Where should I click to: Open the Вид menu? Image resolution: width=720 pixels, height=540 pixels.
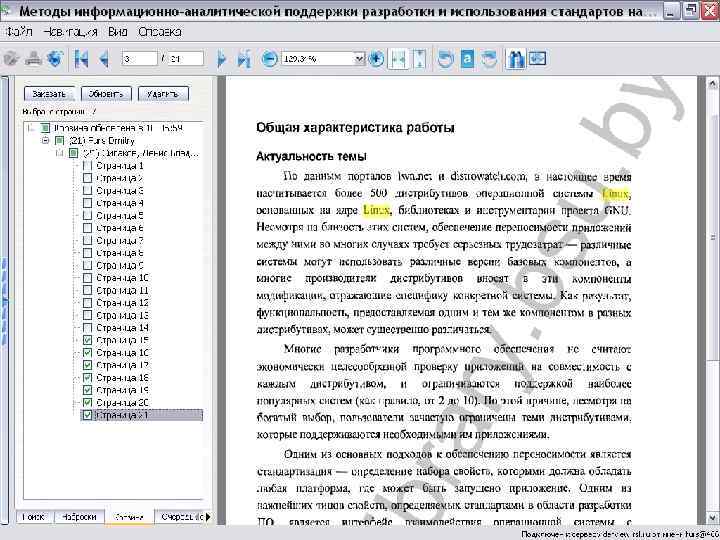118,32
